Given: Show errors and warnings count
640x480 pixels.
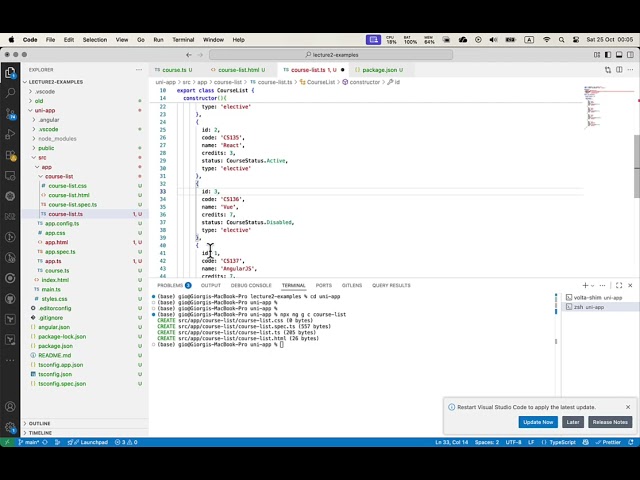Looking at the screenshot, I should tap(126, 442).
